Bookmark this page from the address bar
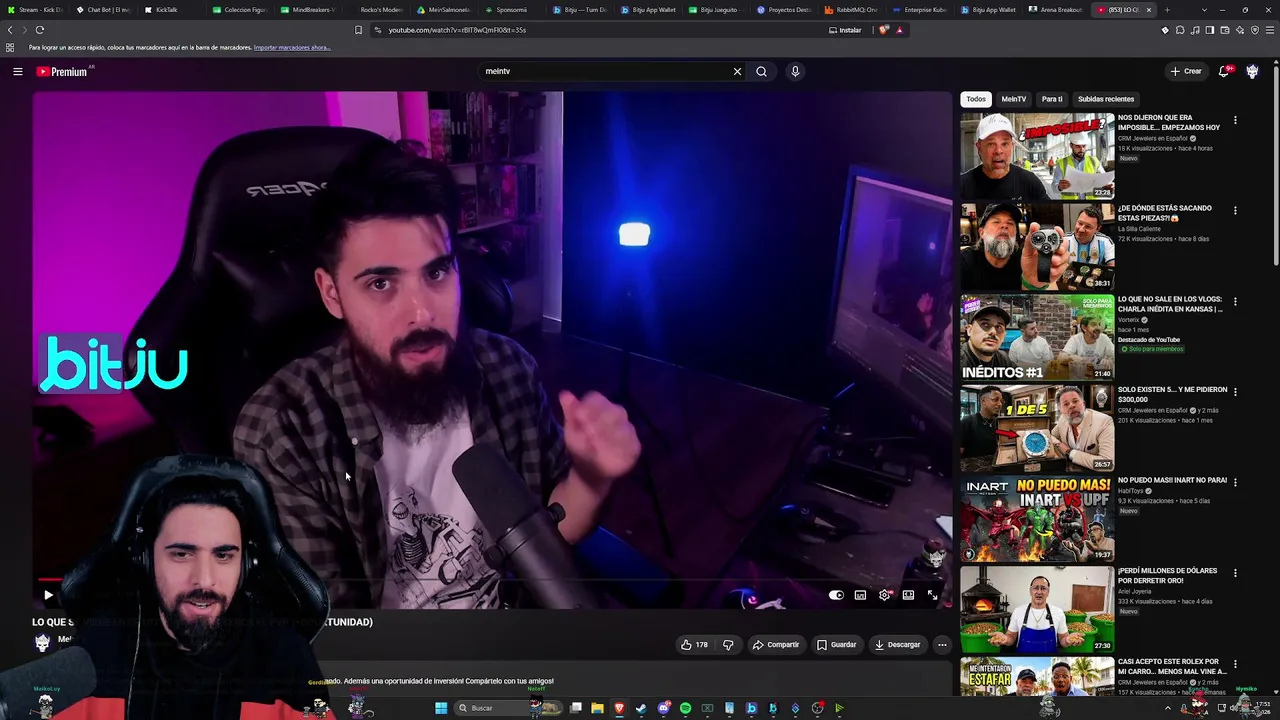The image size is (1280, 720). click(358, 30)
